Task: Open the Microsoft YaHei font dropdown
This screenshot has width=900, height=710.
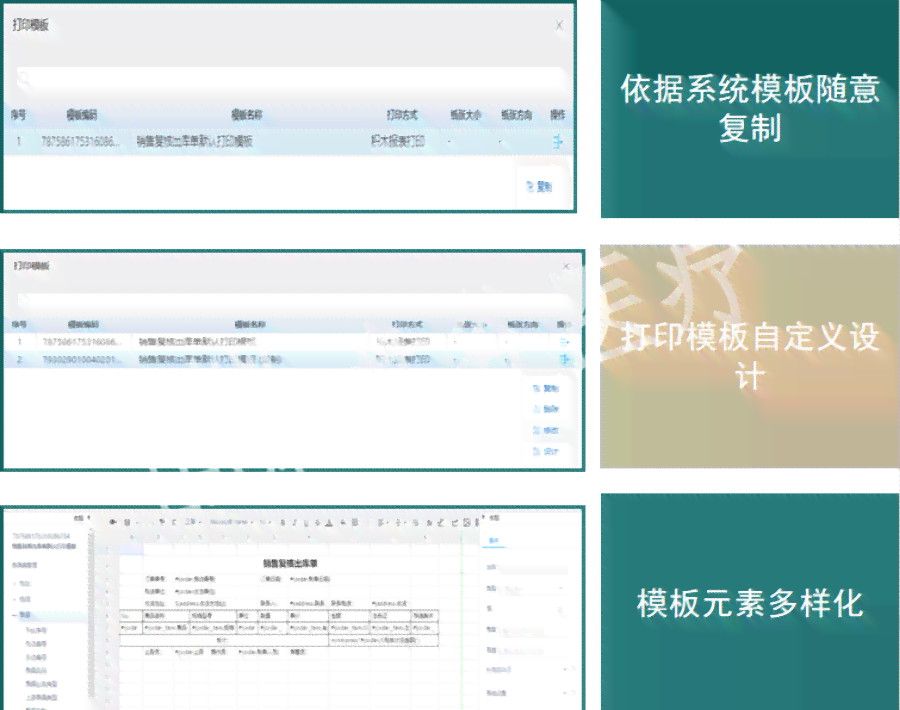Action: (232, 522)
